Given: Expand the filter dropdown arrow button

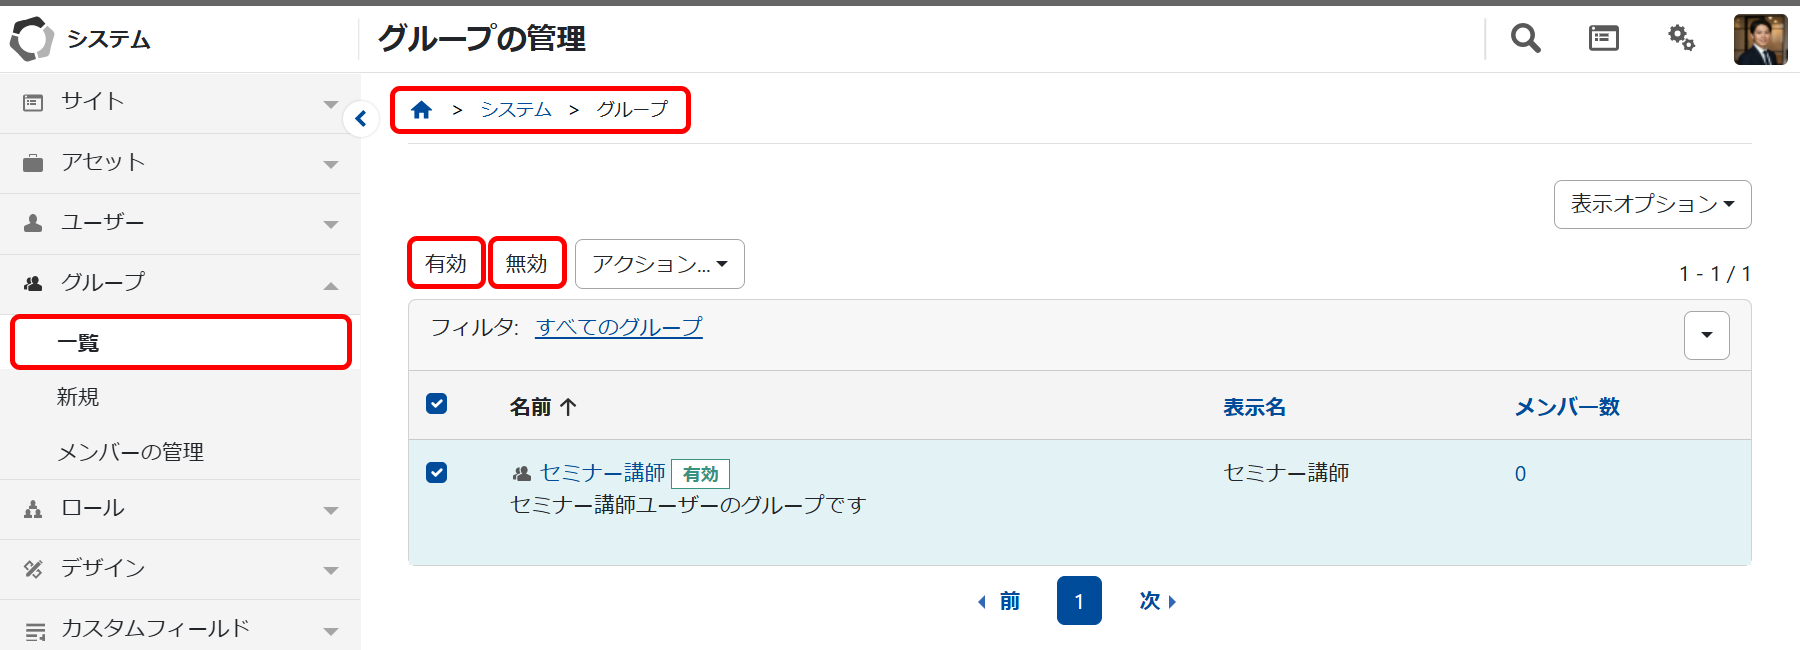Looking at the screenshot, I should point(1706,335).
